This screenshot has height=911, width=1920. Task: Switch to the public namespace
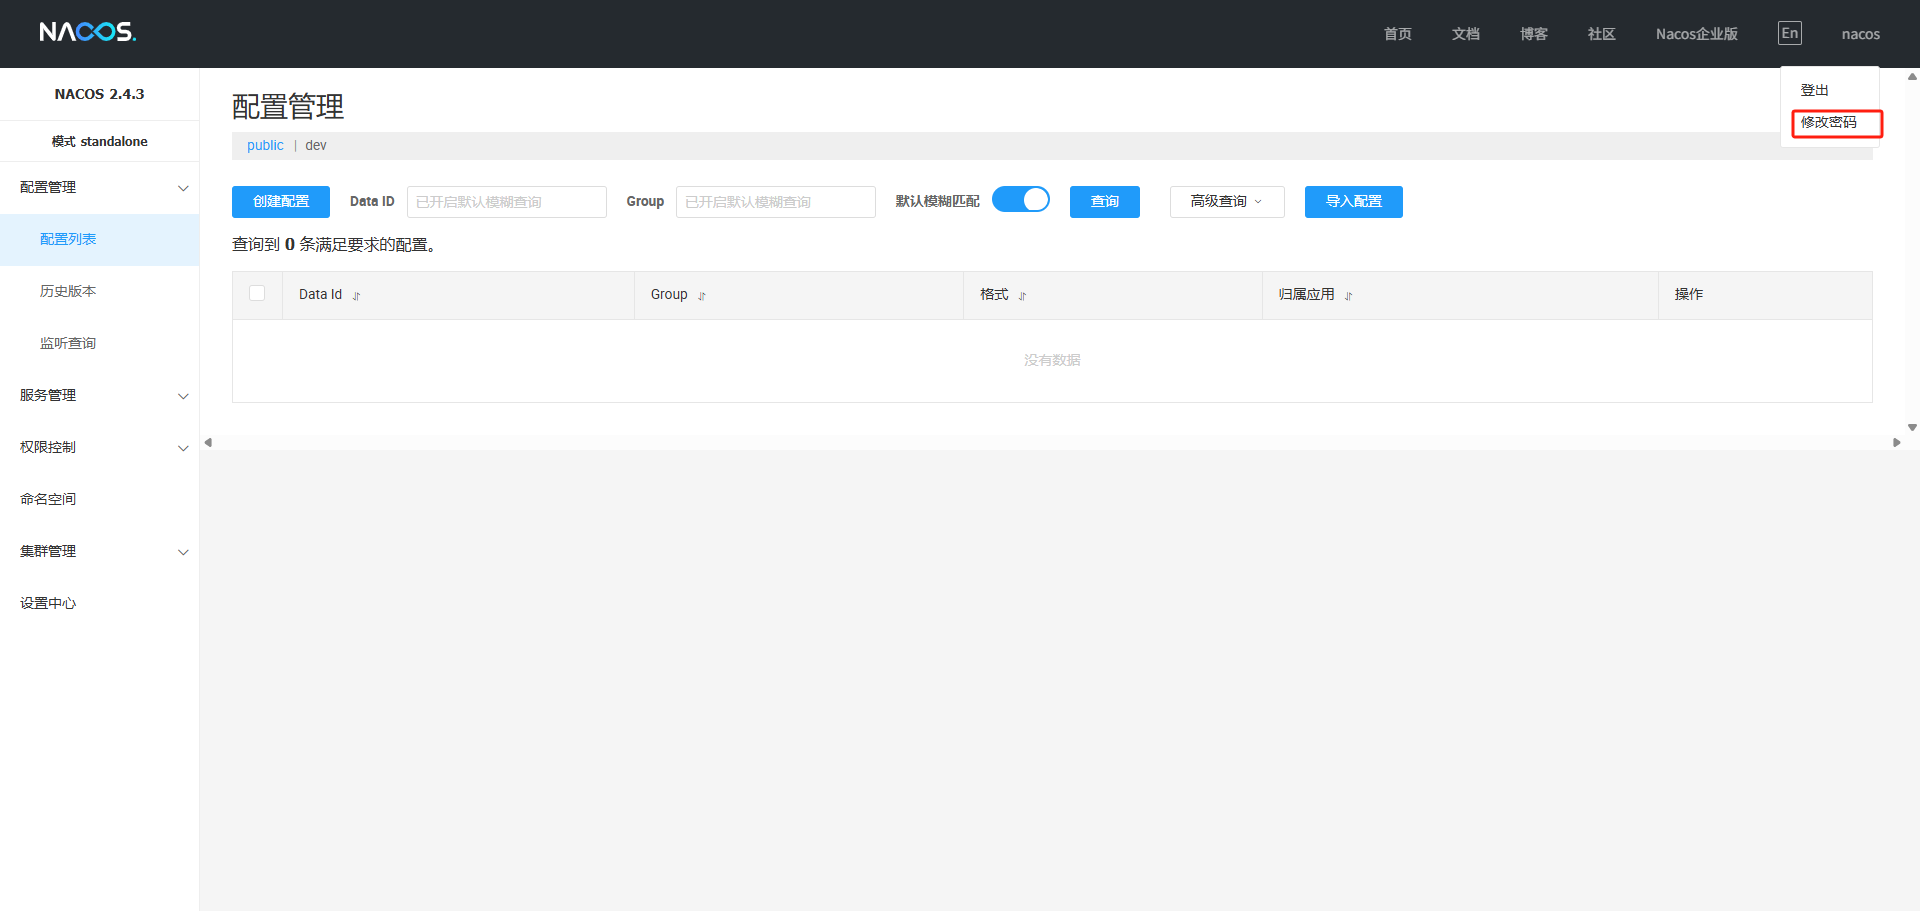[x=265, y=145]
